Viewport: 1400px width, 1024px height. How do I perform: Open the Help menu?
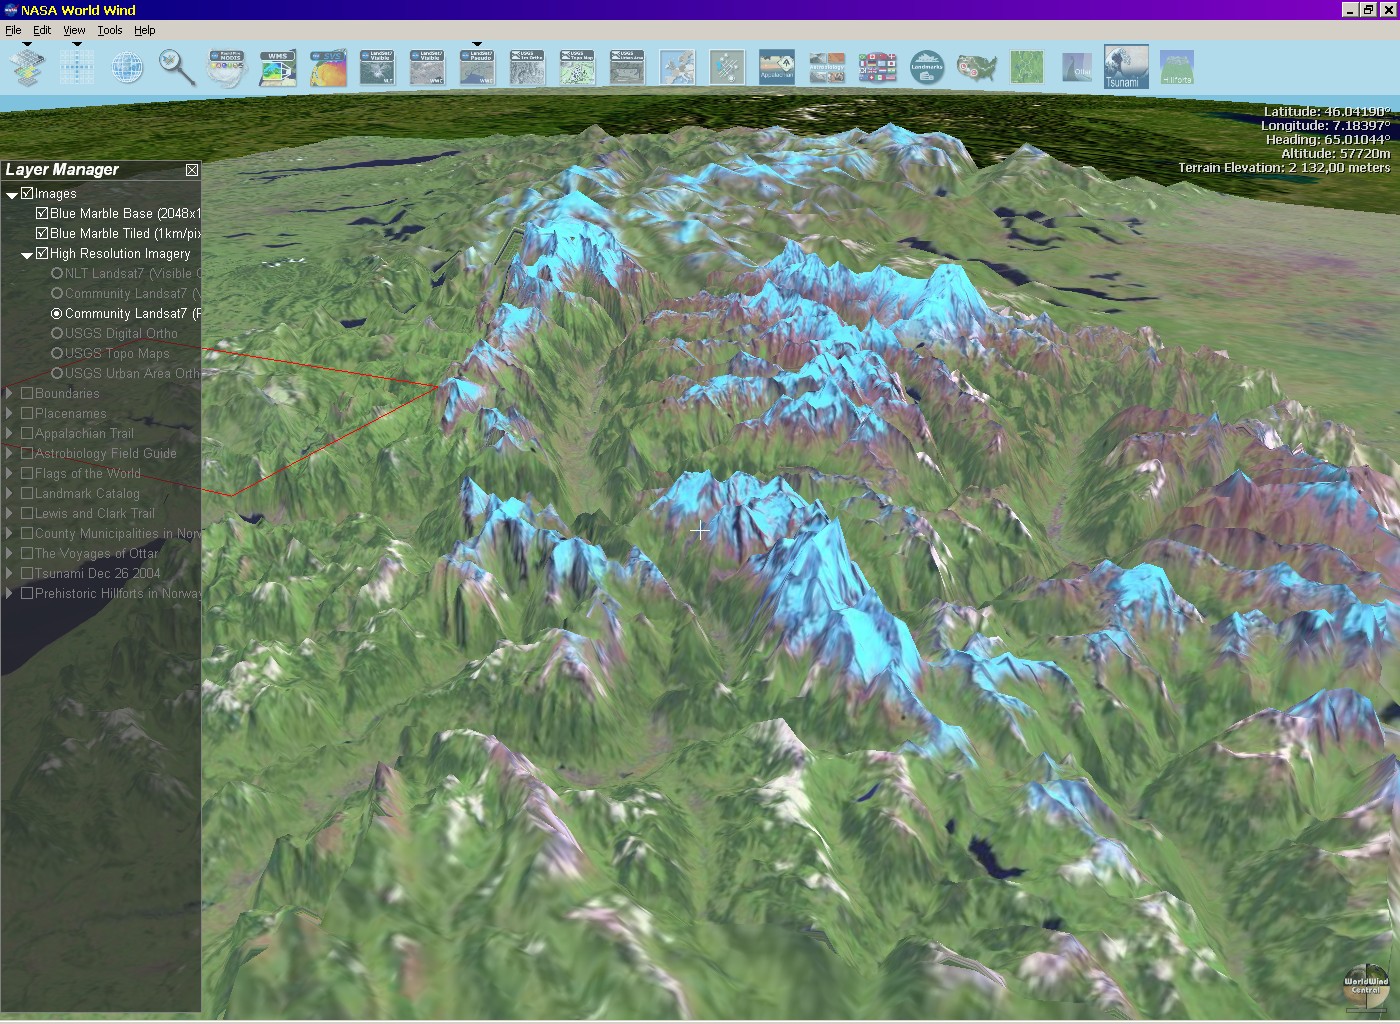[145, 30]
